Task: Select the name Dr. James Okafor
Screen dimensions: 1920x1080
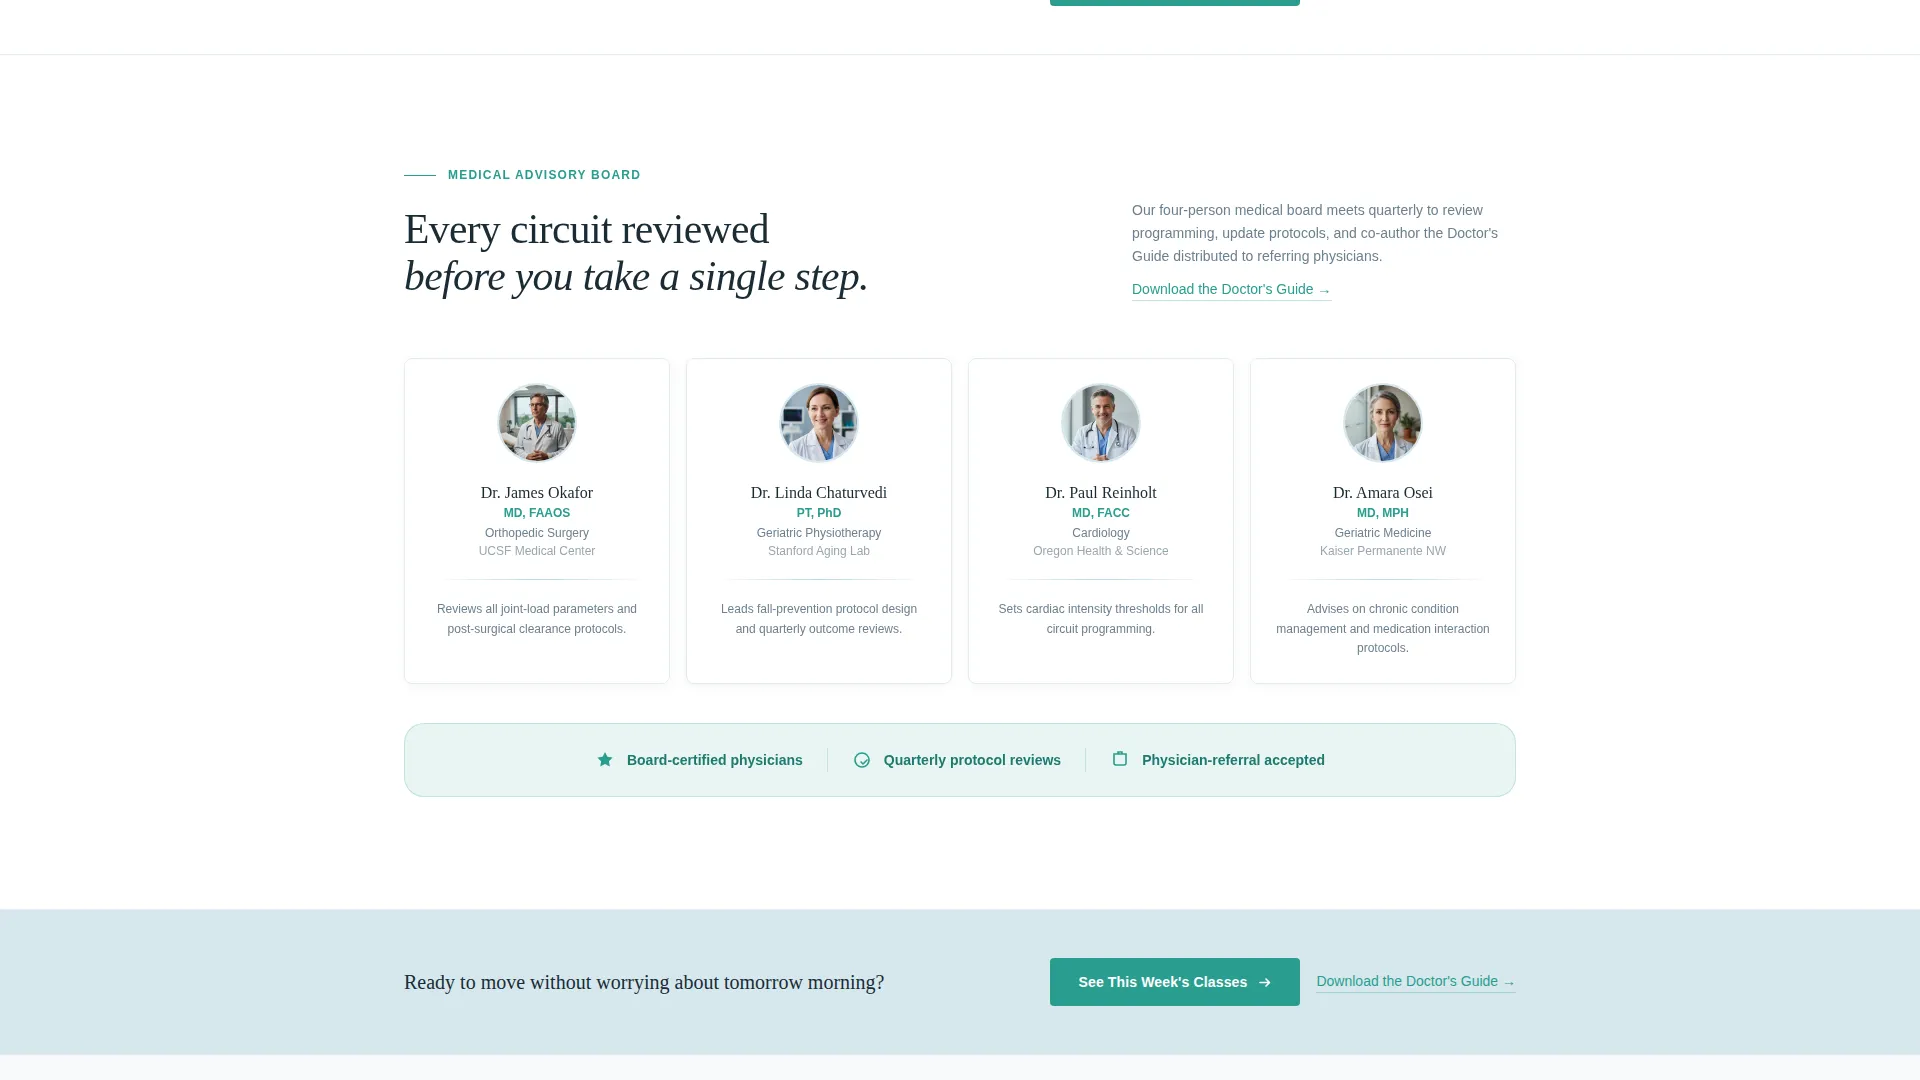Action: click(537, 493)
